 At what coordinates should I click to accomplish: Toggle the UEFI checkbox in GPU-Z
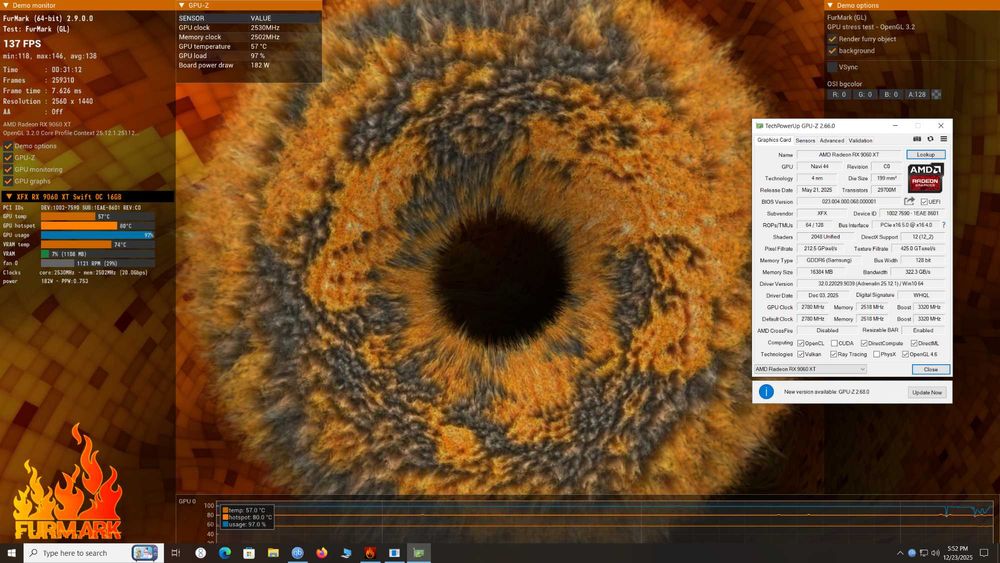(924, 202)
